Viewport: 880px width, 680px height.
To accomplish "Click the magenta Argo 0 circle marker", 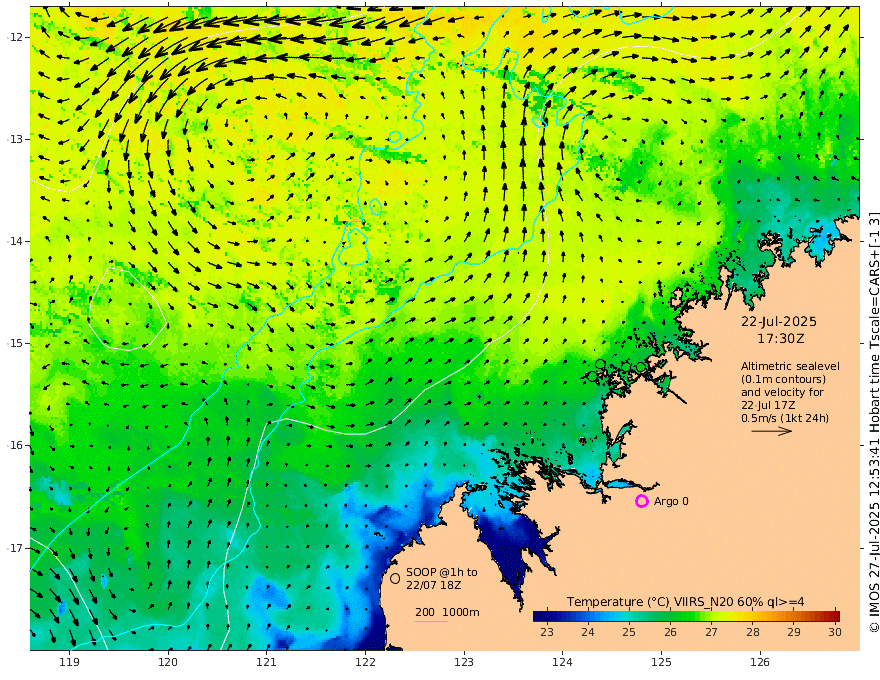I will pos(641,501).
